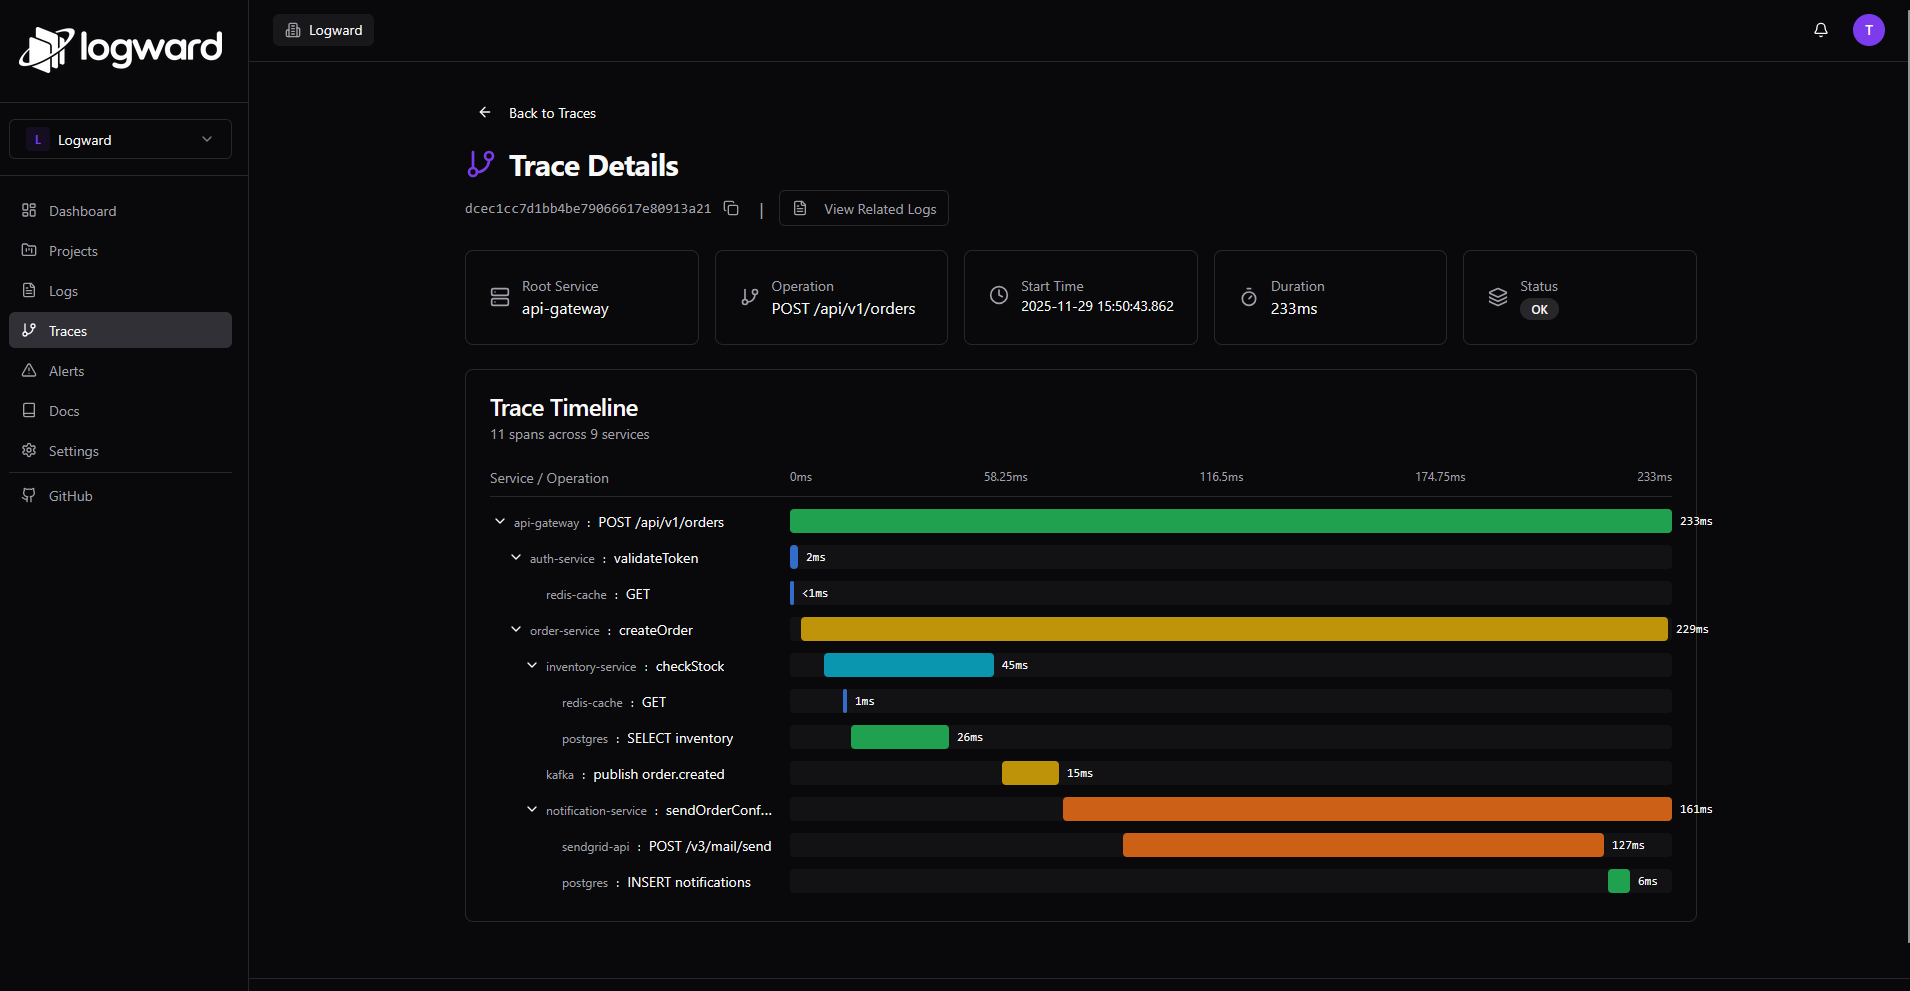
Task: Open the Logward workspace dropdown
Action: tap(120, 139)
